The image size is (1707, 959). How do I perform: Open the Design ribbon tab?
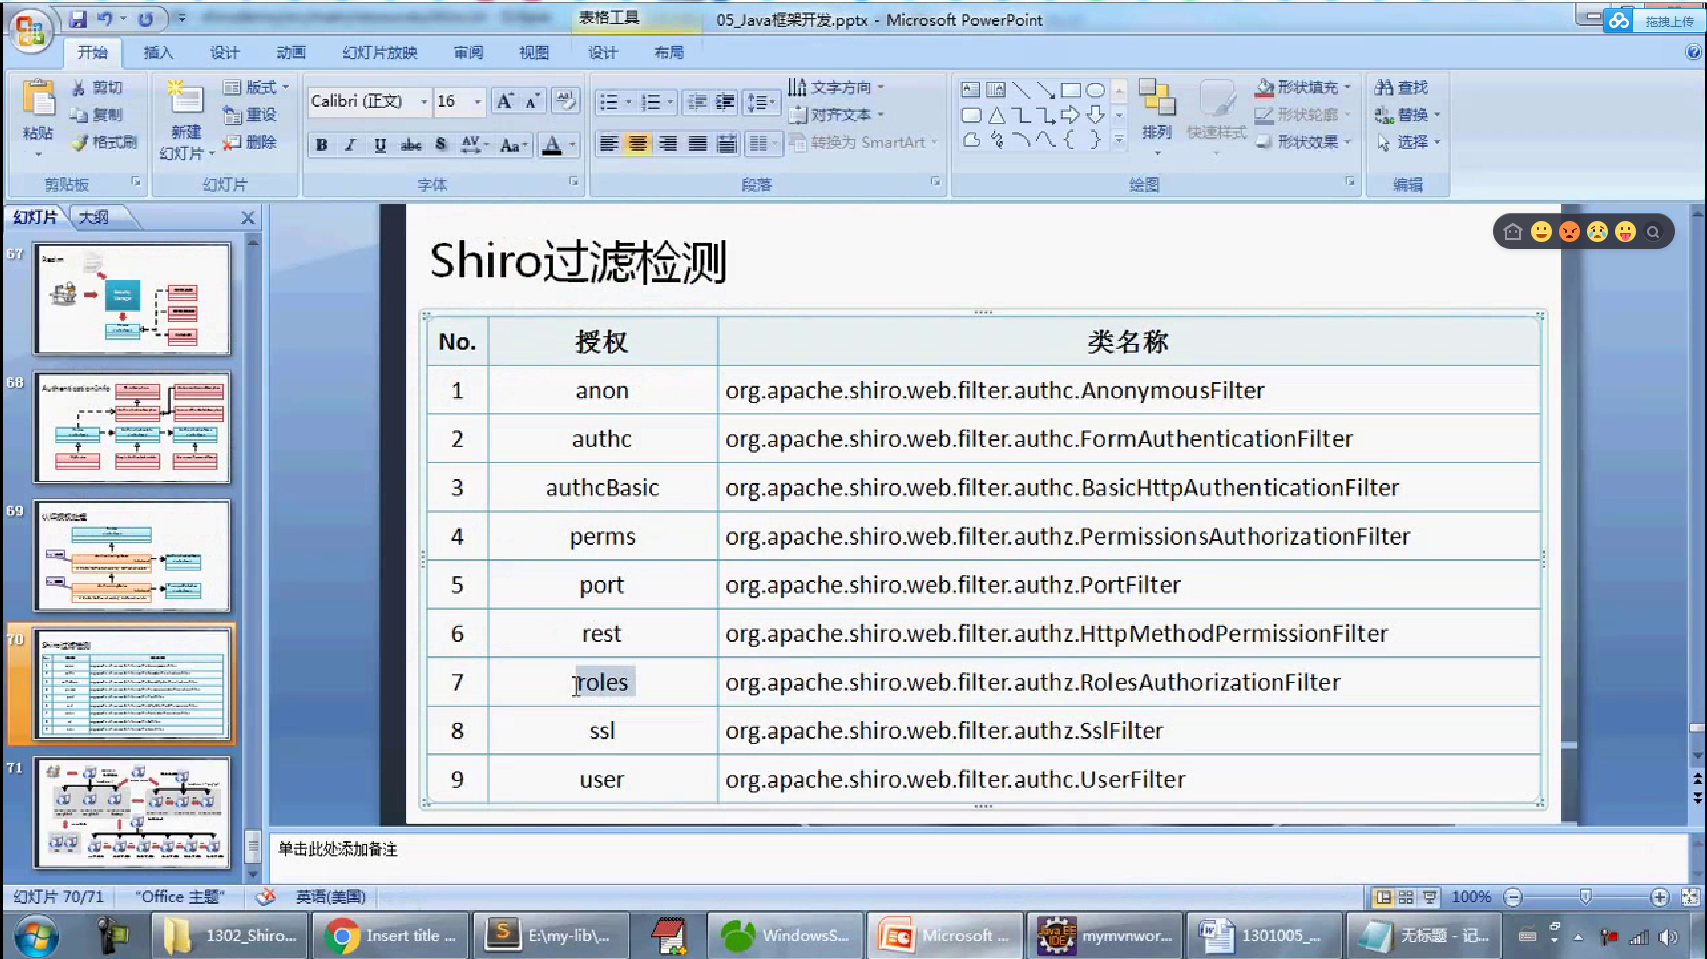point(224,53)
